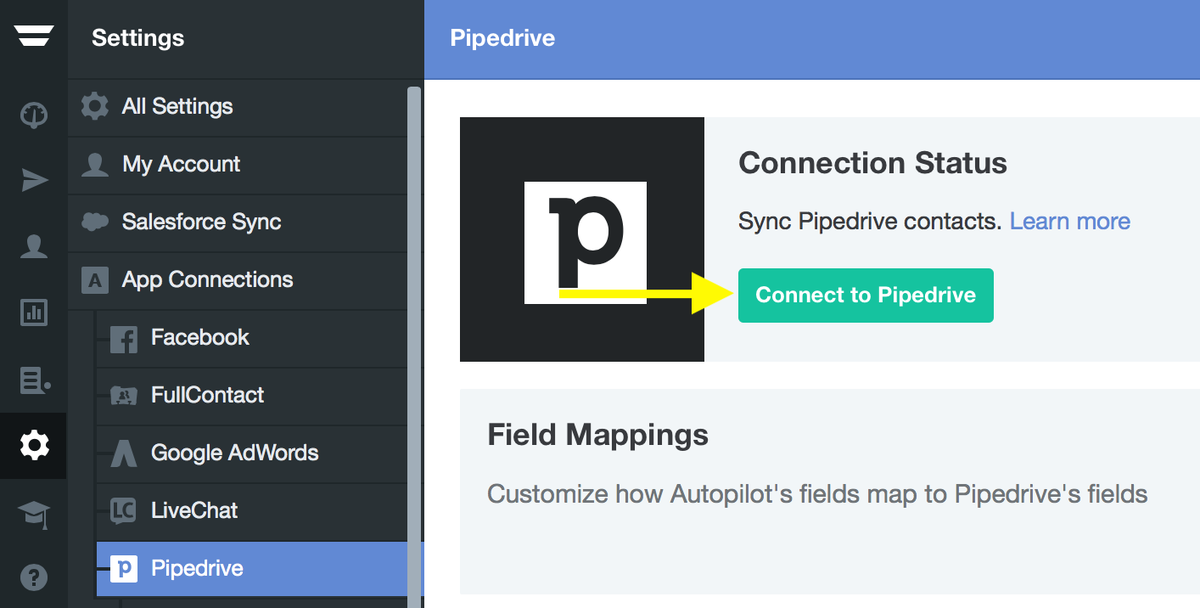Open the help question mark icon
Image resolution: width=1200 pixels, height=608 pixels.
tap(34, 577)
